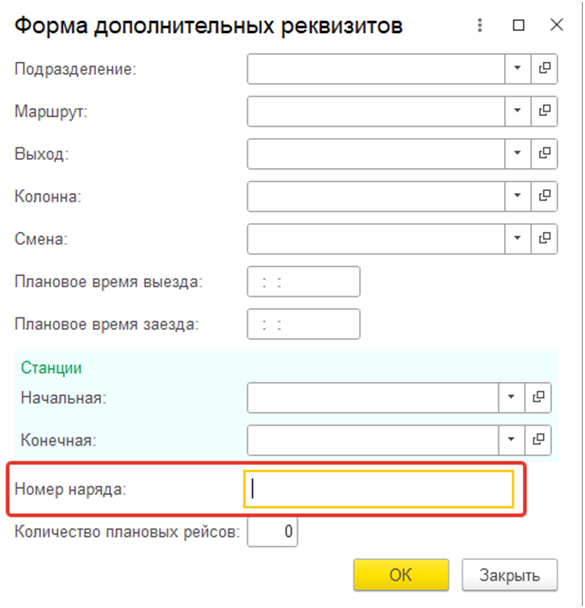
Task: Focus the Номер наряда input field
Action: coord(378,489)
